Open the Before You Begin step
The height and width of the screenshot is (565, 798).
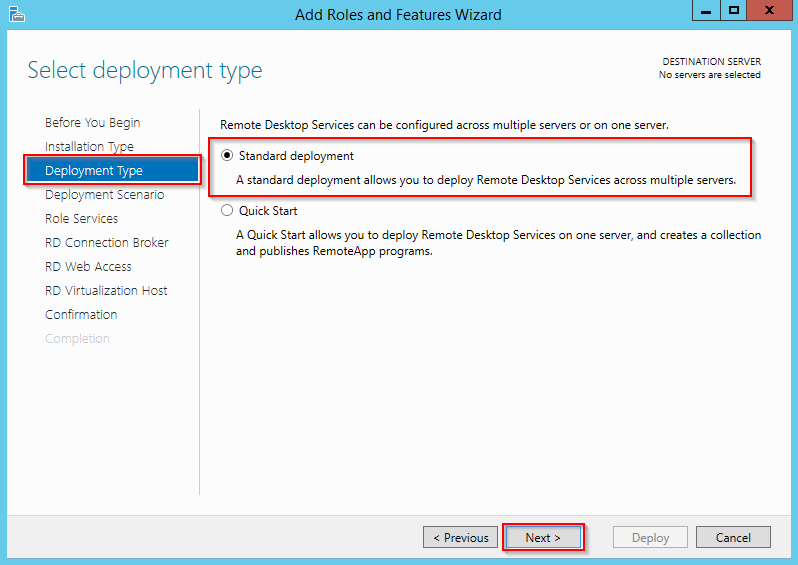point(92,123)
